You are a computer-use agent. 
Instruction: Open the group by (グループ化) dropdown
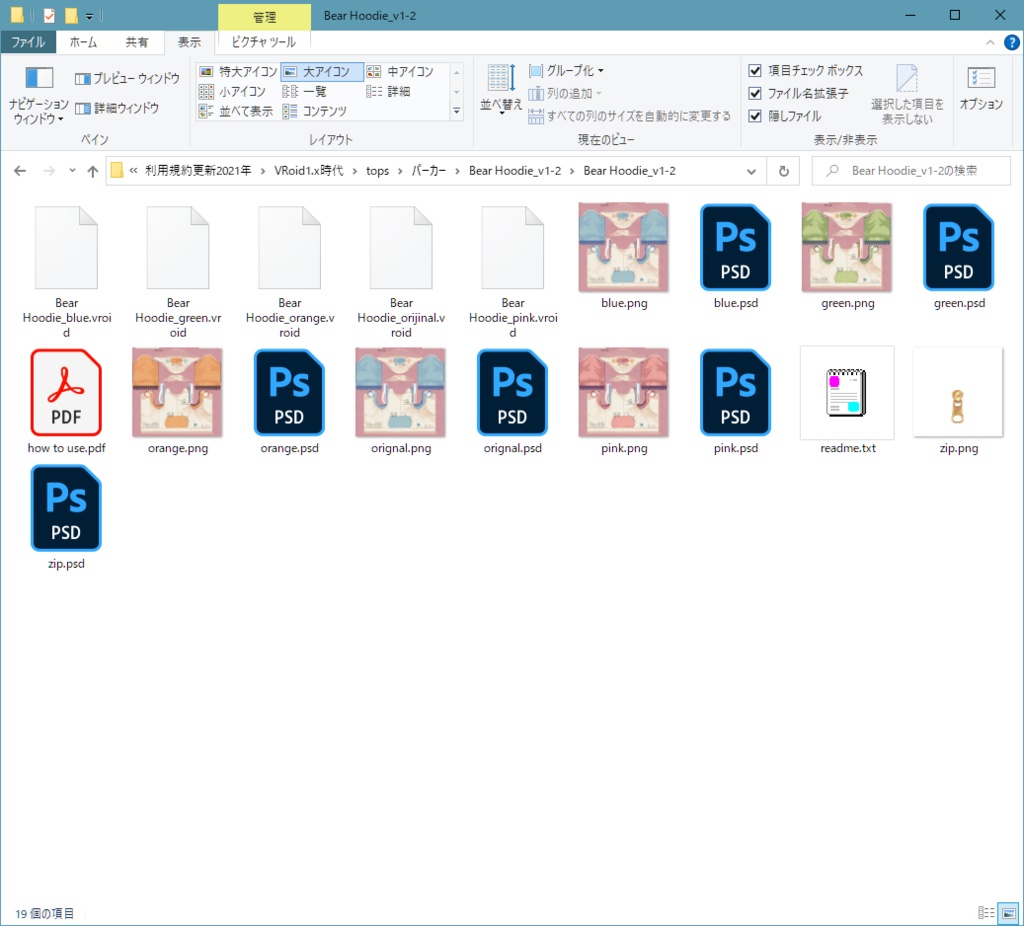(566, 71)
